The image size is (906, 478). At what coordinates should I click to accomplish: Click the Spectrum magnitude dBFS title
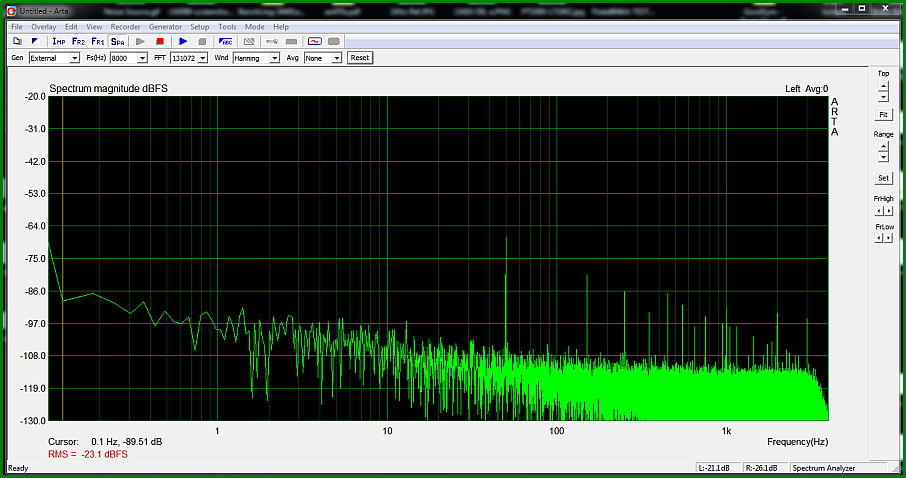pyautogui.click(x=109, y=88)
